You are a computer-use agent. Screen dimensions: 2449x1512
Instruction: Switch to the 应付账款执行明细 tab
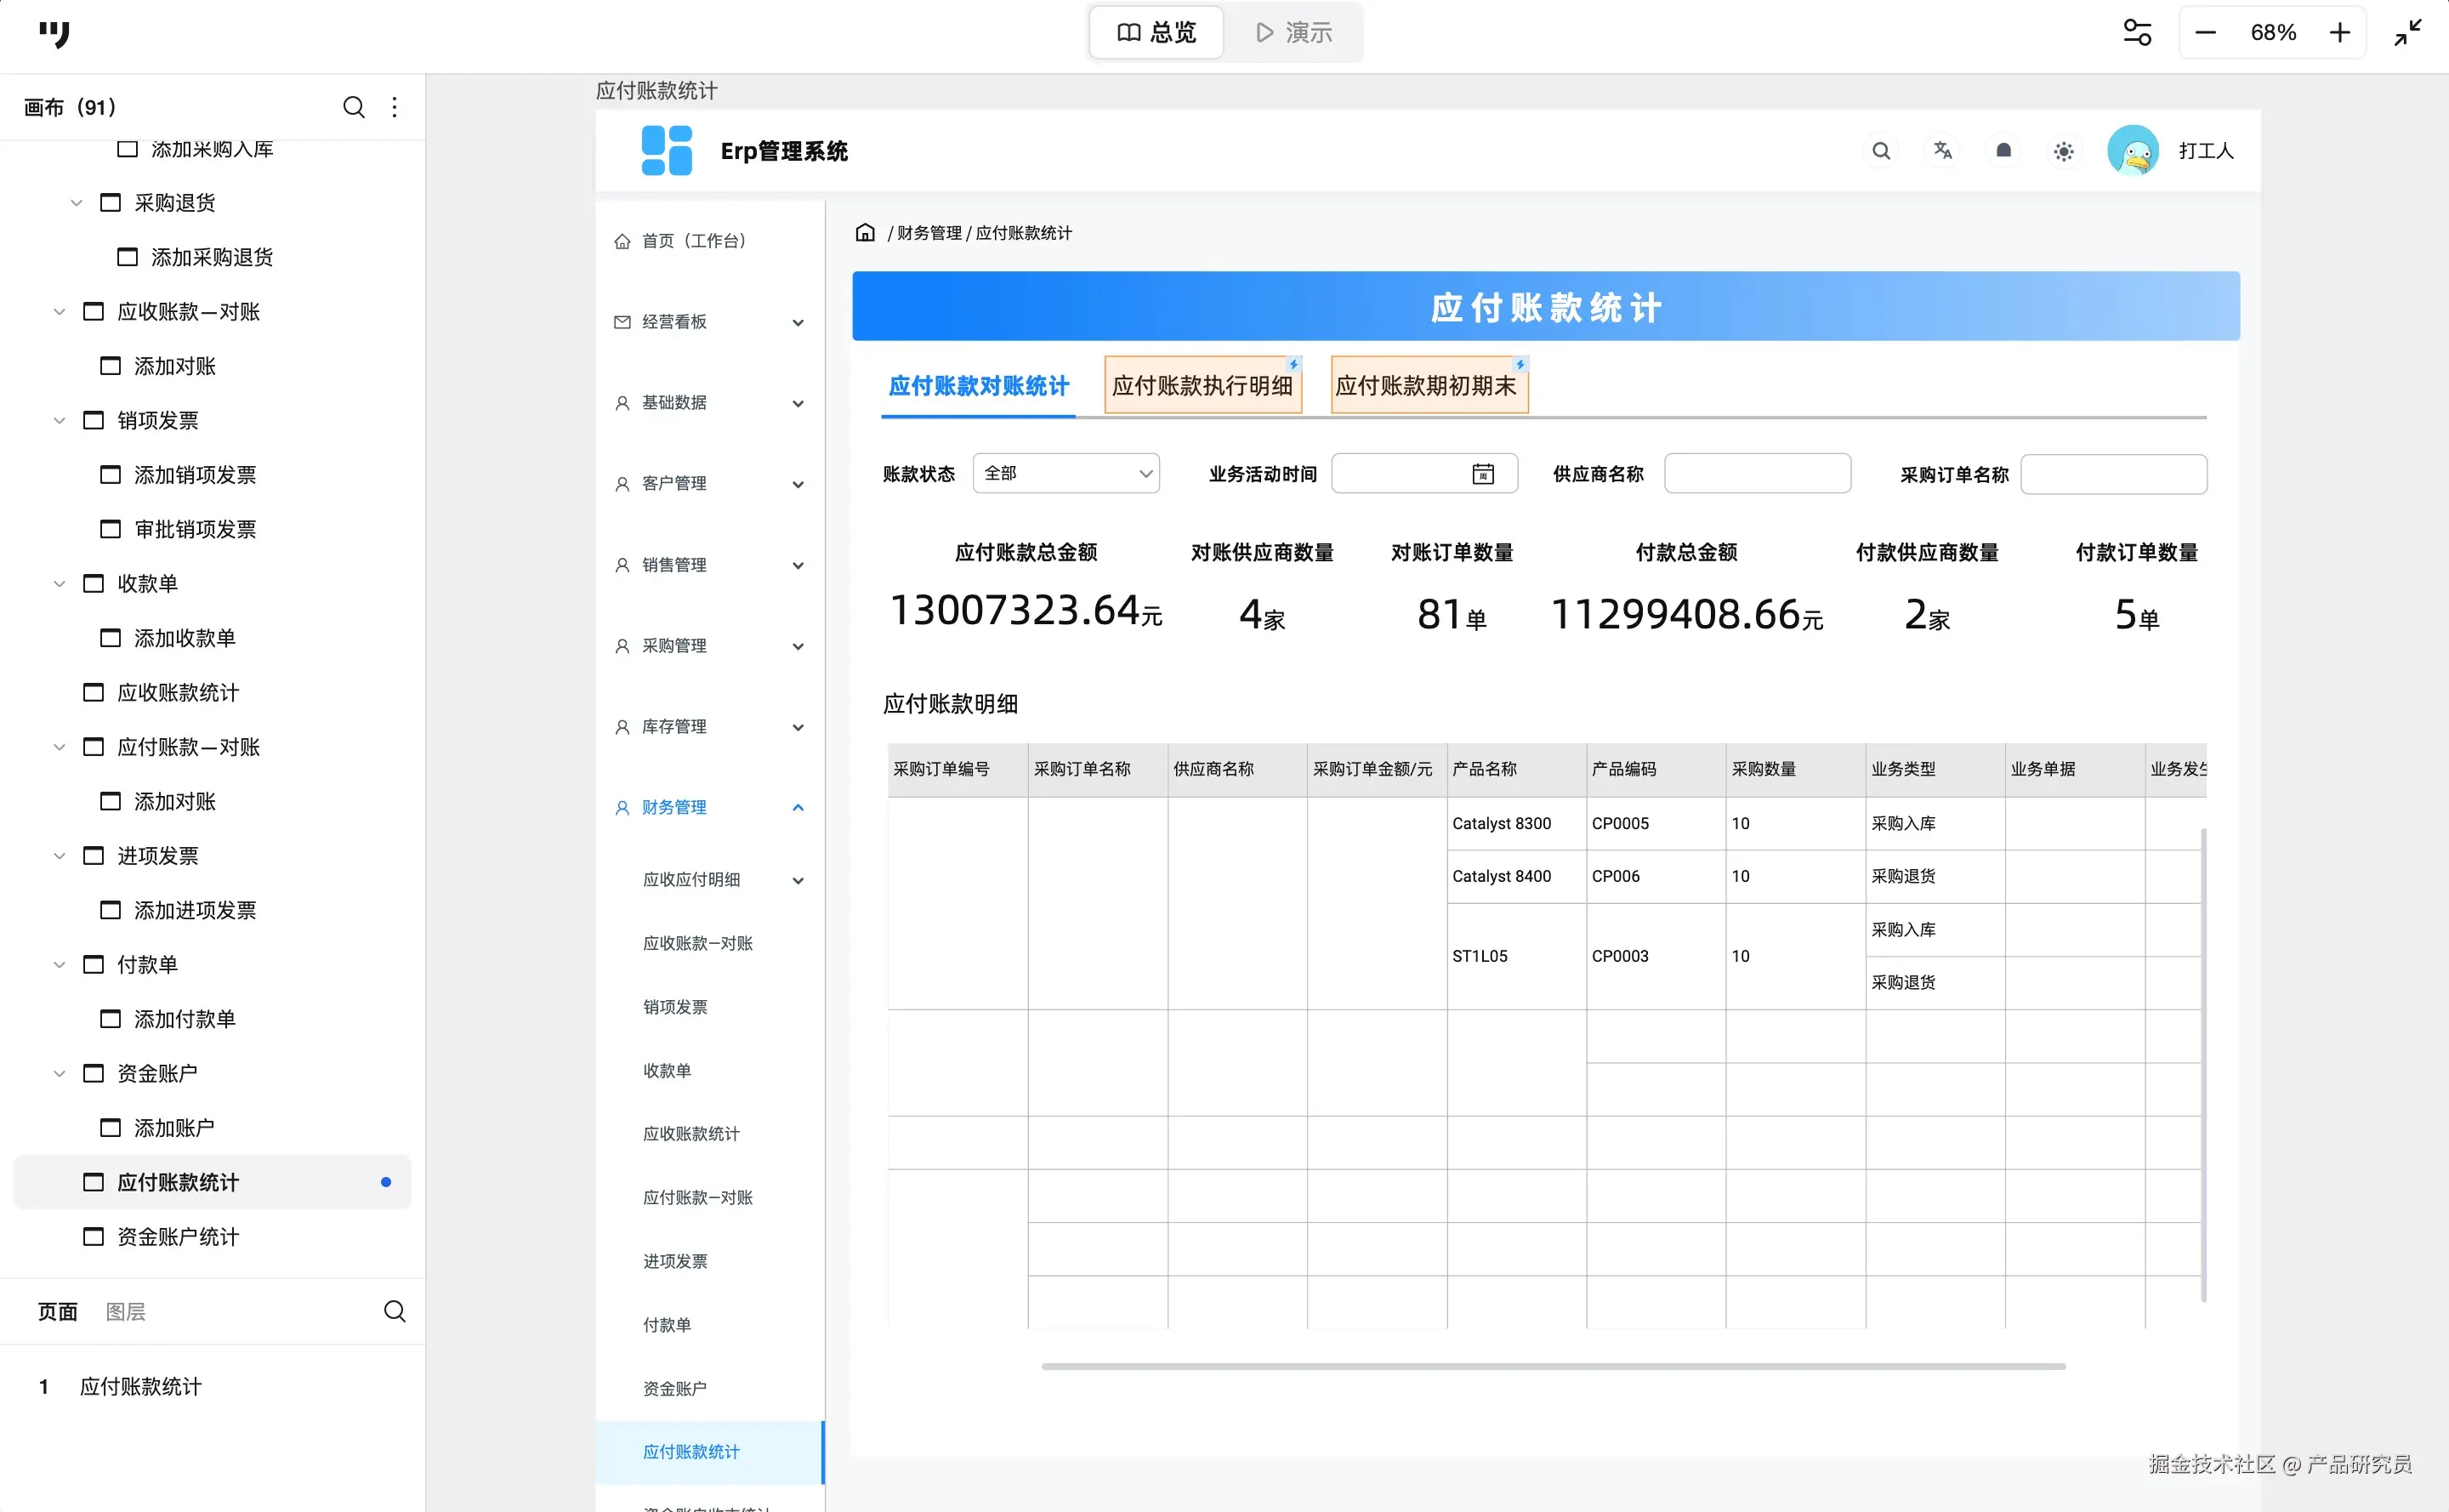pos(1202,386)
